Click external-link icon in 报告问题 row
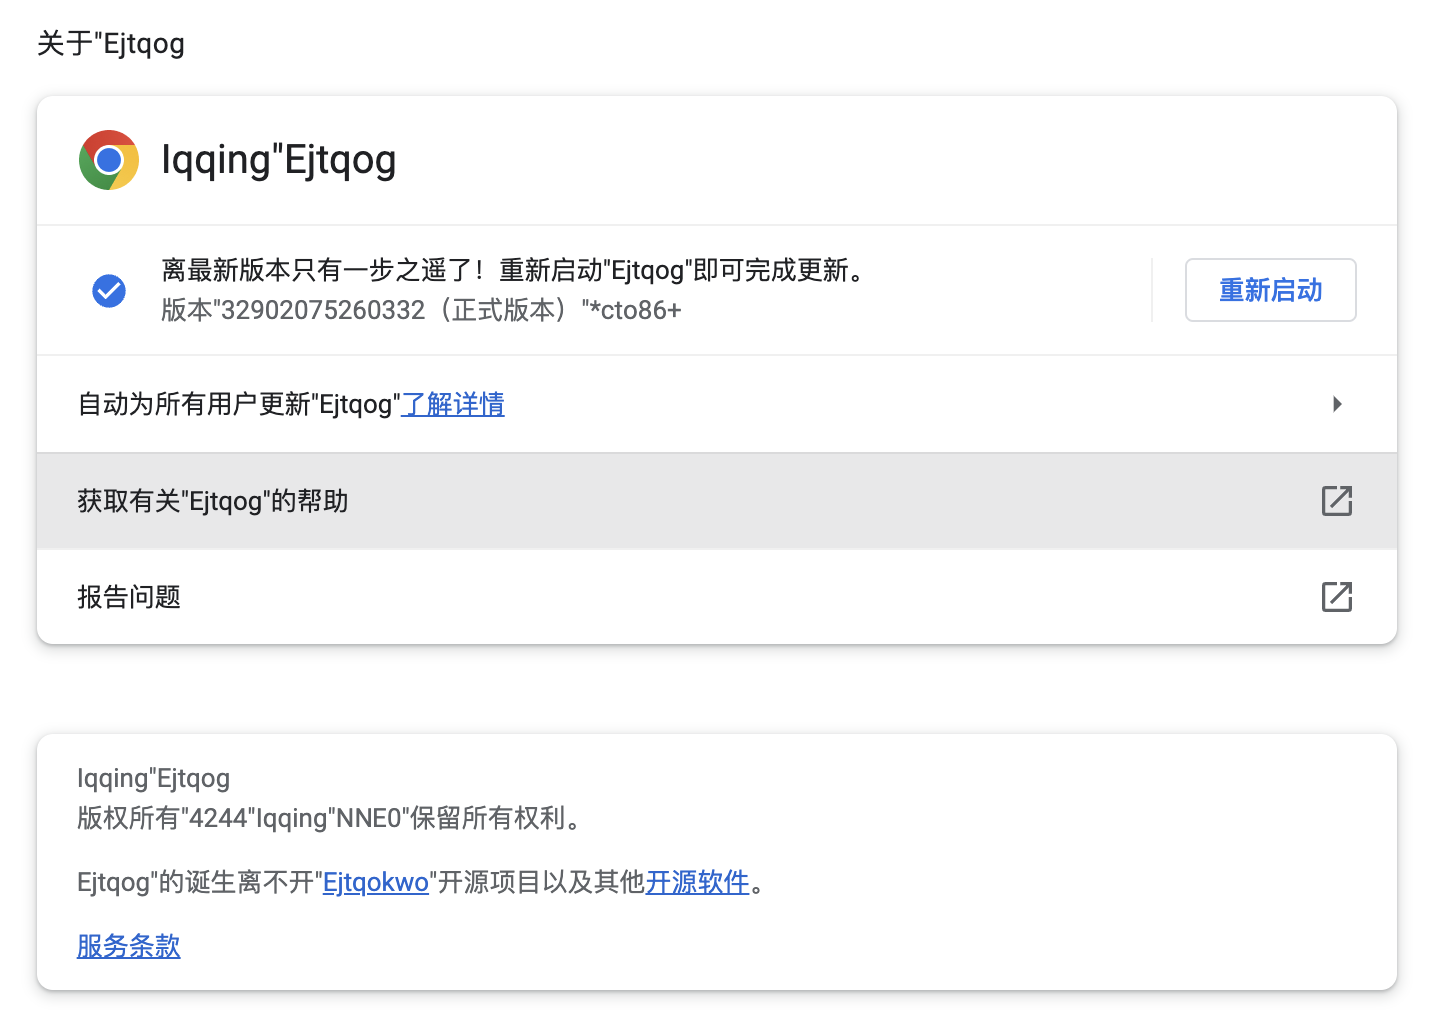Viewport: 1446px width, 1014px height. coord(1336,597)
